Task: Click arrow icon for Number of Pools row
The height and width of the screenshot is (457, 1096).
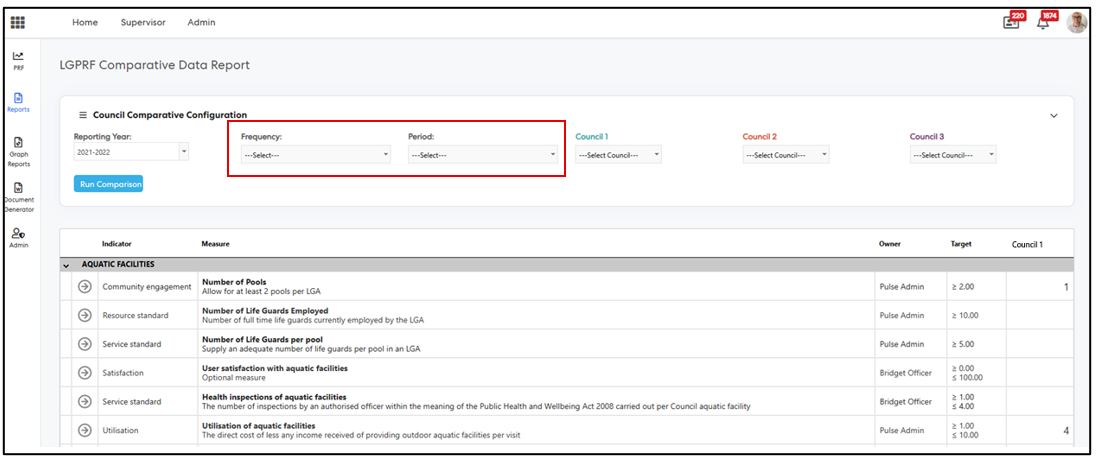Action: (85, 287)
